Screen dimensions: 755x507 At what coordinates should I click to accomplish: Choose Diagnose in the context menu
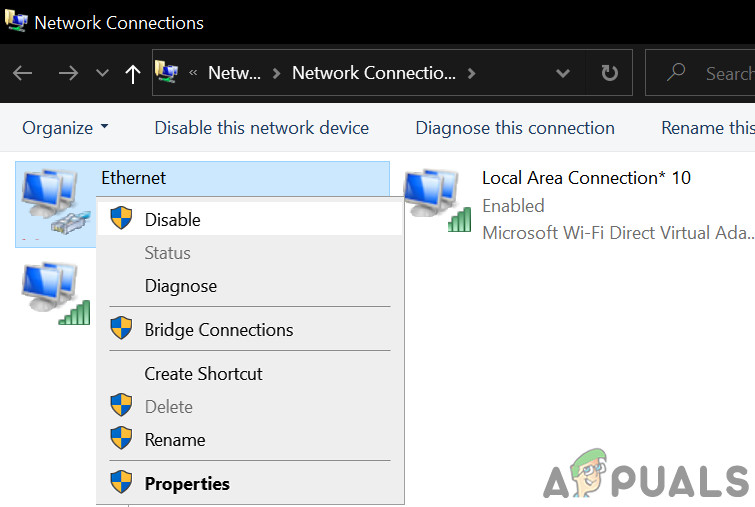pos(180,286)
